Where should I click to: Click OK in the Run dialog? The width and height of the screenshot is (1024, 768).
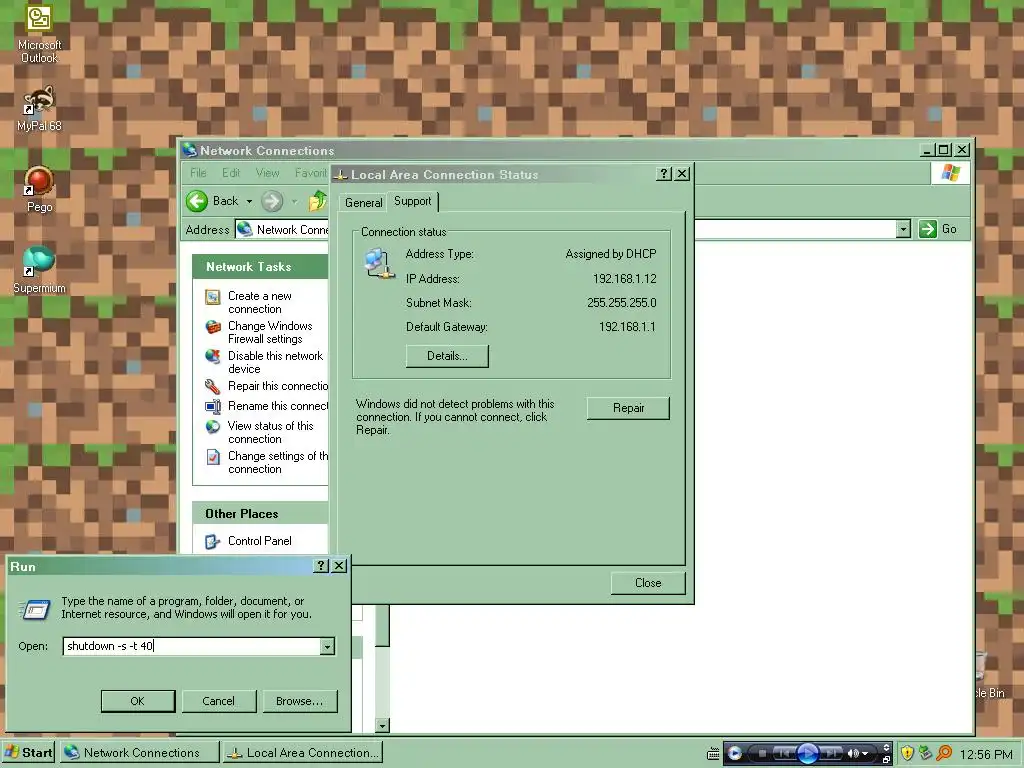pos(138,701)
